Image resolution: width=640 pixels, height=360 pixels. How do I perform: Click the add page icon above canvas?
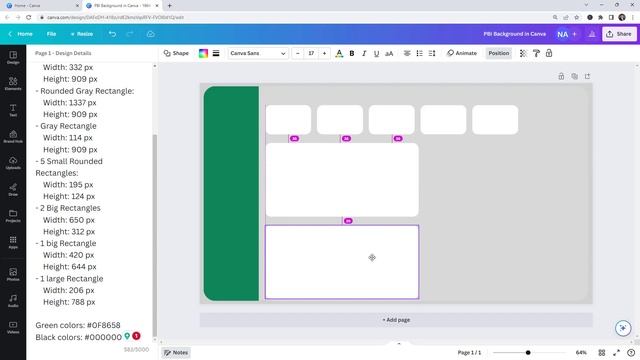587,76
